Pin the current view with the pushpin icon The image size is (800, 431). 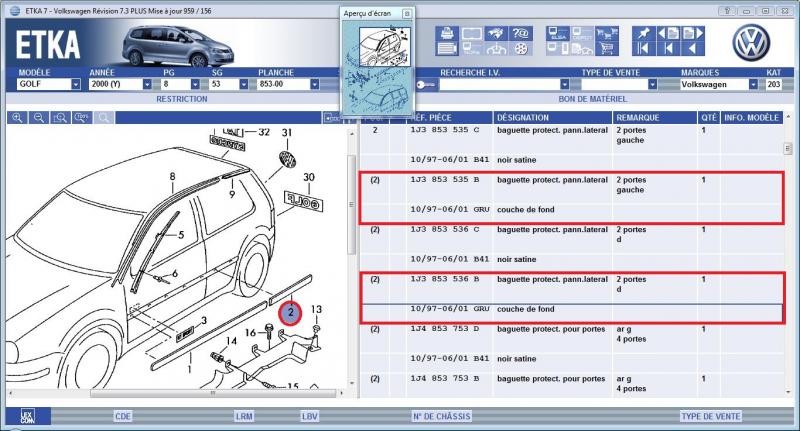(644, 33)
